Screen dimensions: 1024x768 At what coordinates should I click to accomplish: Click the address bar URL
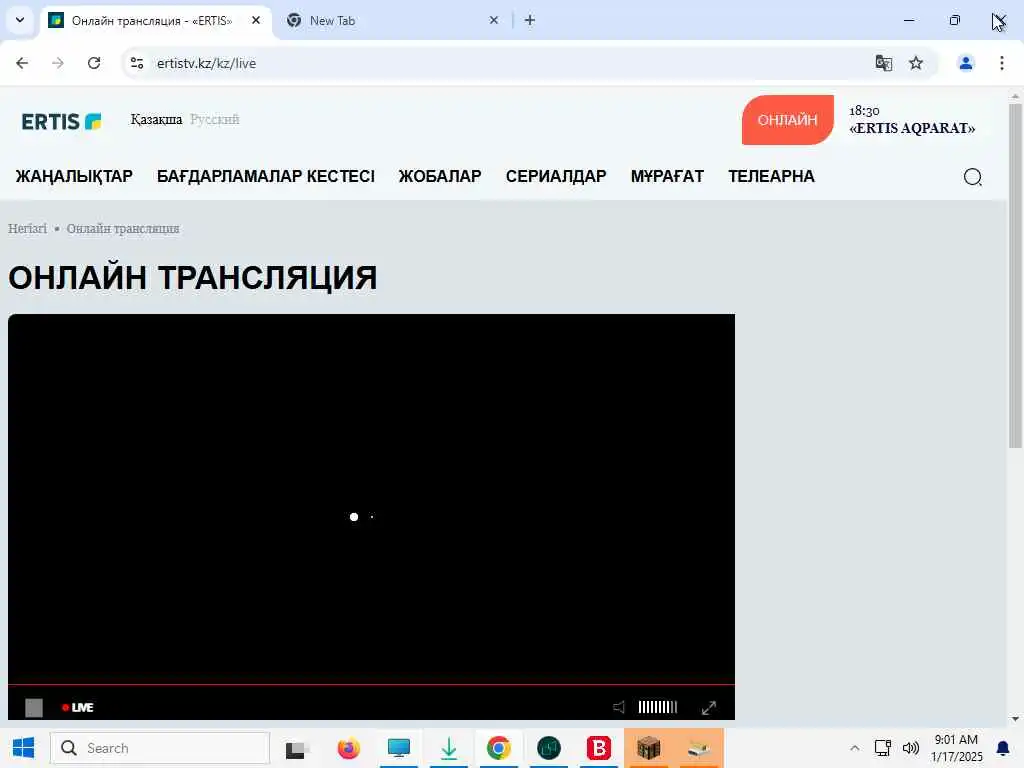pos(206,63)
